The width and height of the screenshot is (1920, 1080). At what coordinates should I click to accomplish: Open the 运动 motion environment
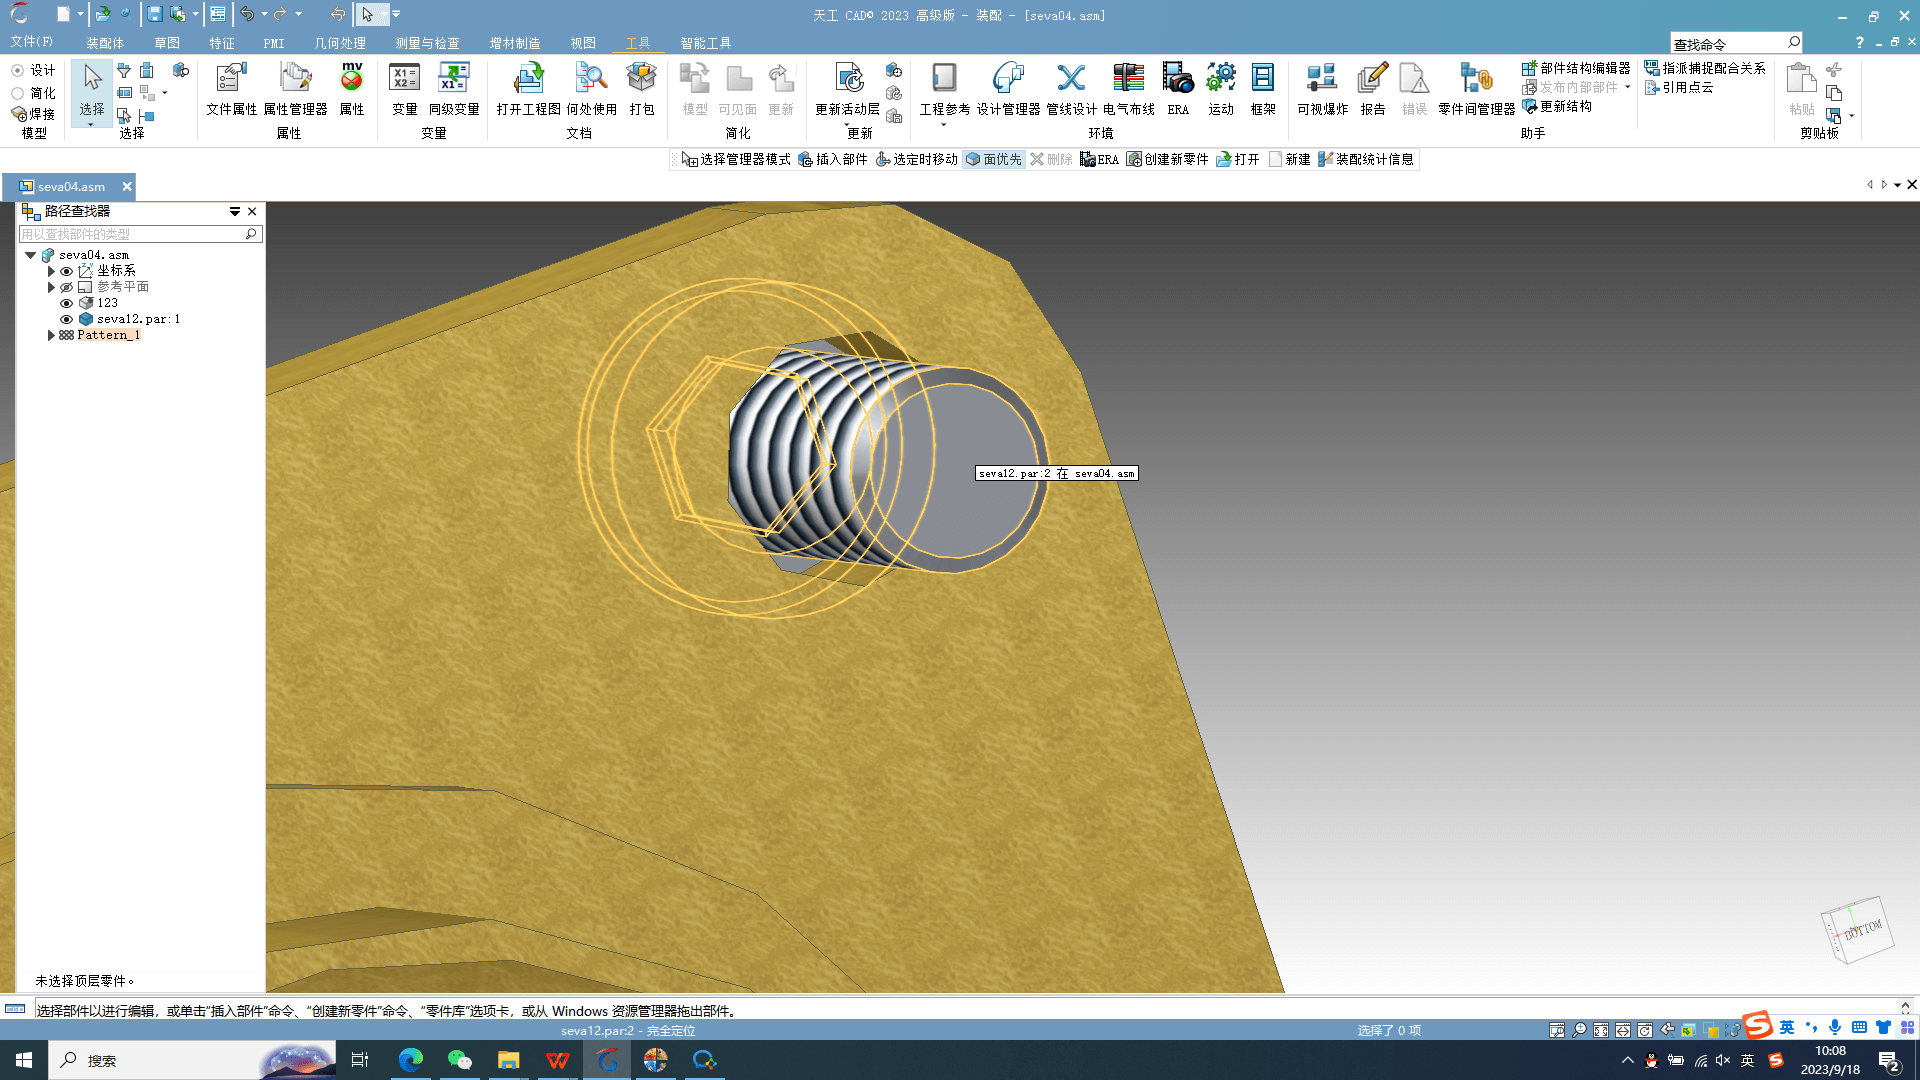[1220, 88]
